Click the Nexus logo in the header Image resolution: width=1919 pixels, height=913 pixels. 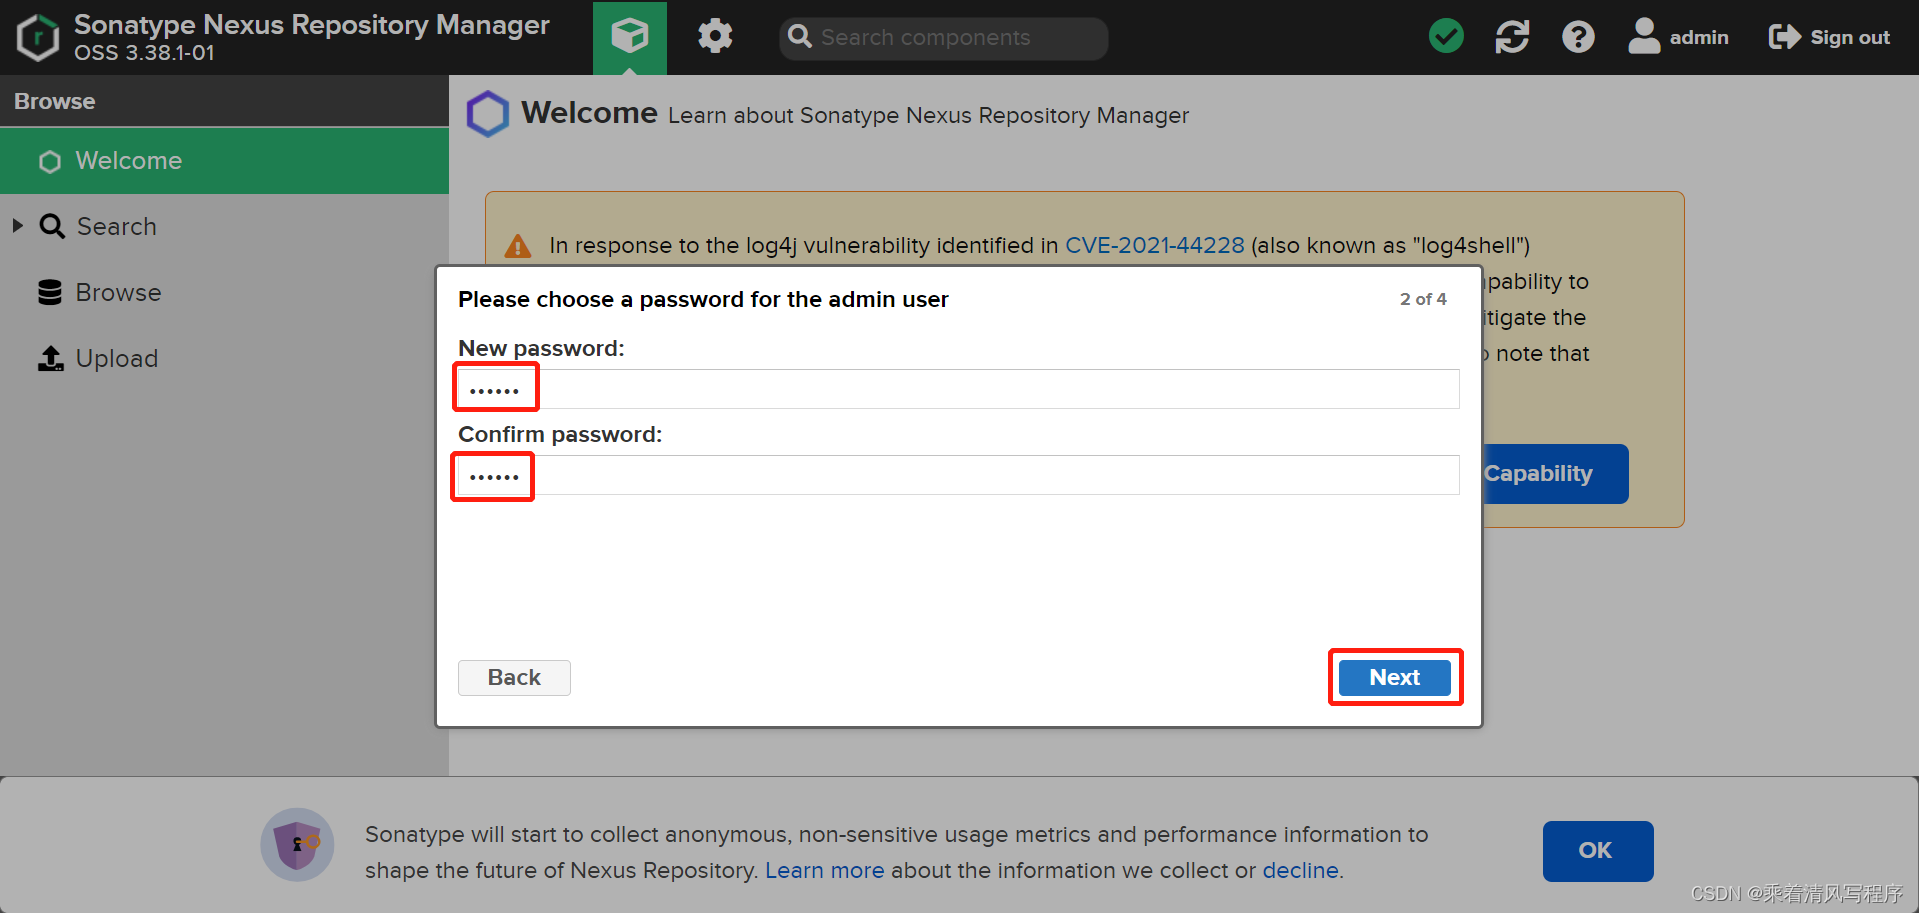pyautogui.click(x=38, y=38)
